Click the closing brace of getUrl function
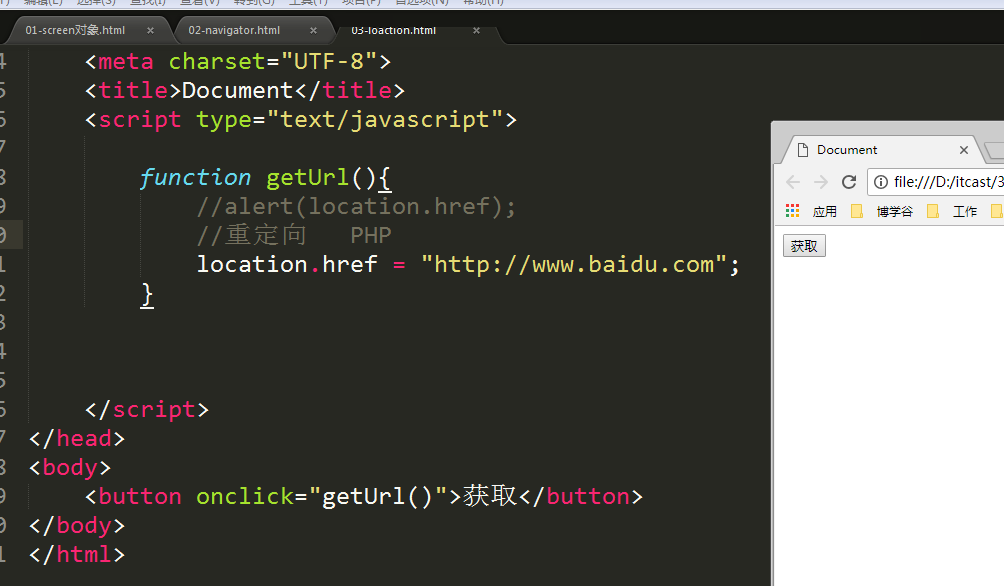 tap(147, 295)
